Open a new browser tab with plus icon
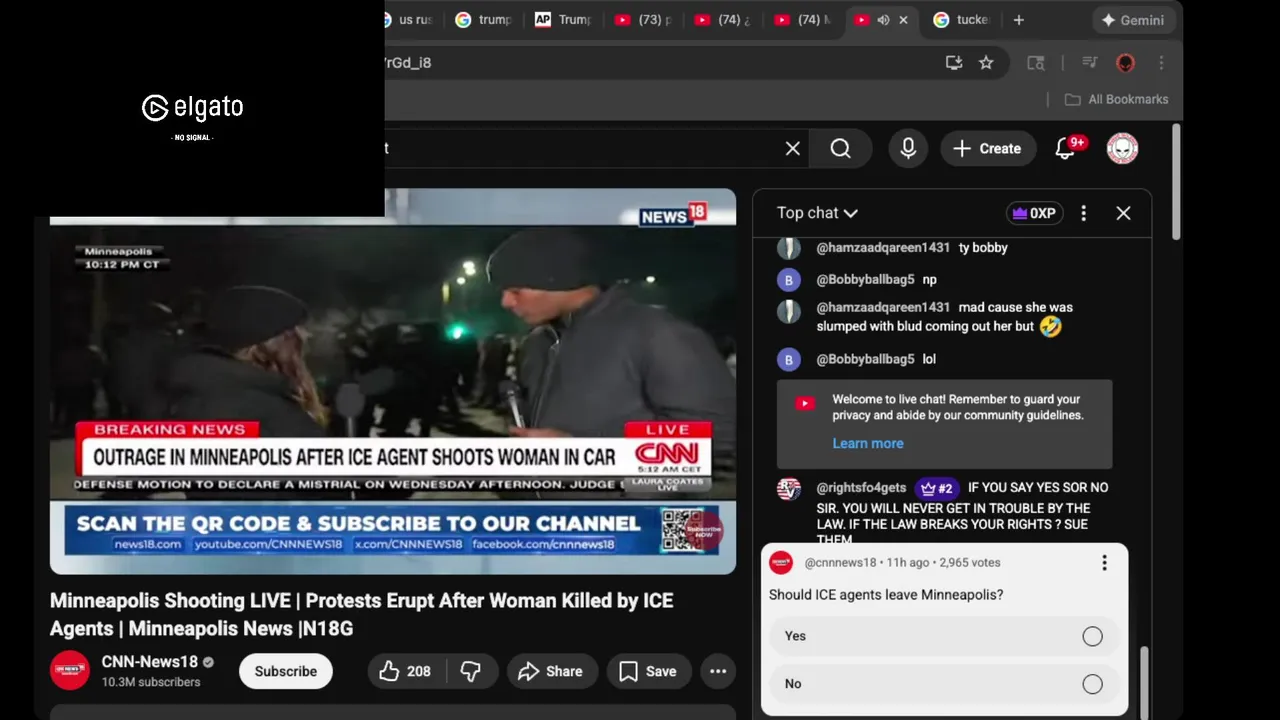Viewport: 1280px width, 720px height. coord(1018,20)
